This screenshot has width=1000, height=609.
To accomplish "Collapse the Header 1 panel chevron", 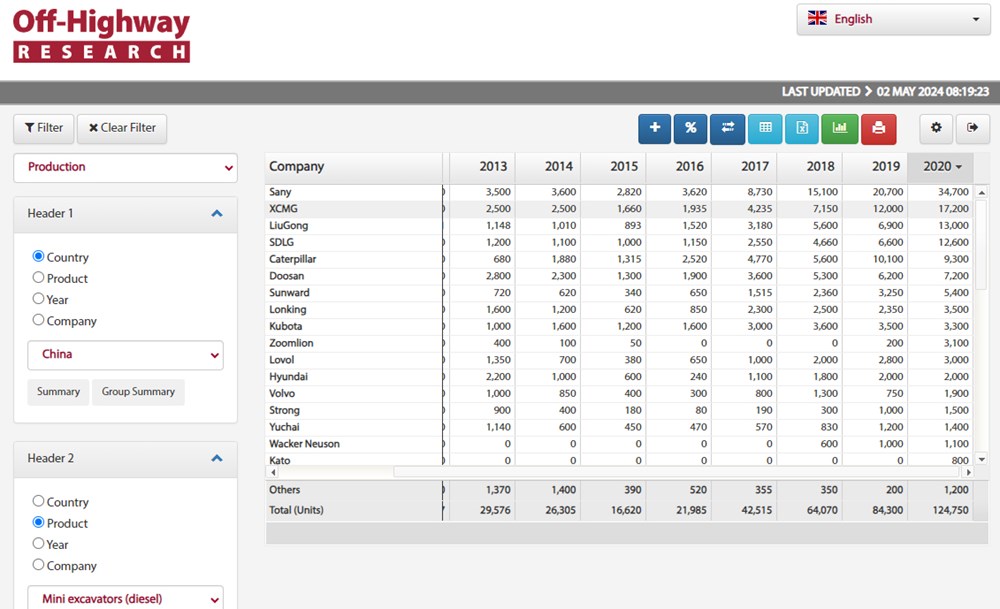I will tap(217, 213).
